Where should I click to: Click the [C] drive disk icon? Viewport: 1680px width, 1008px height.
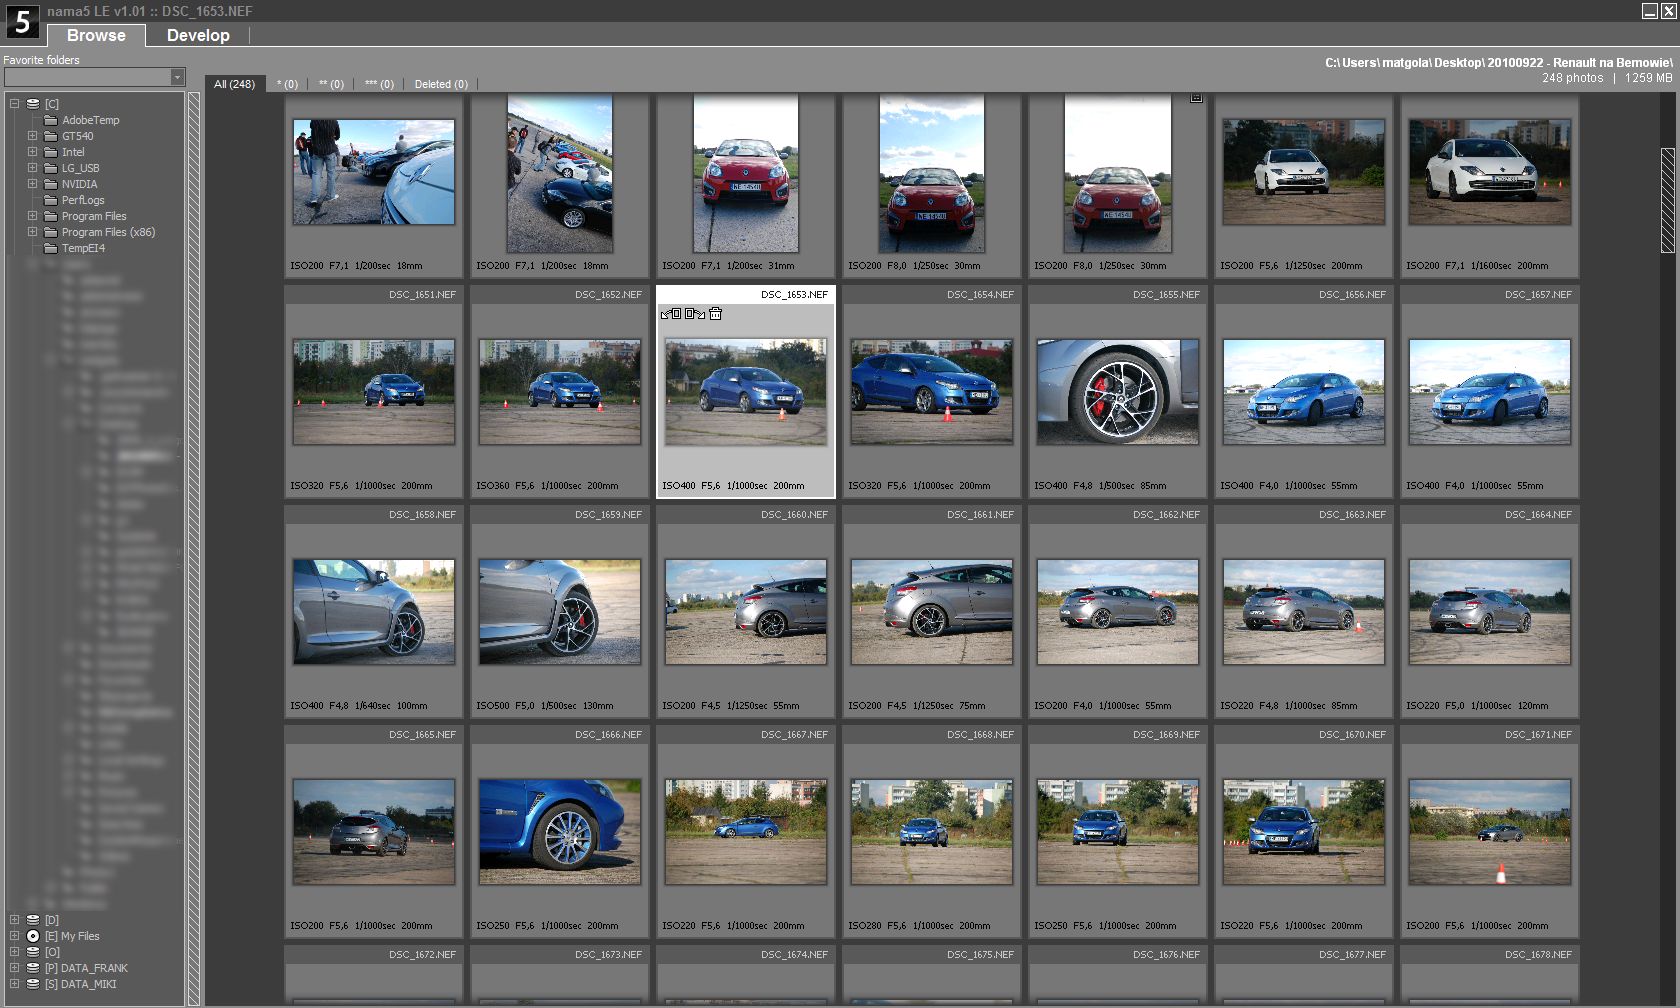(x=33, y=104)
